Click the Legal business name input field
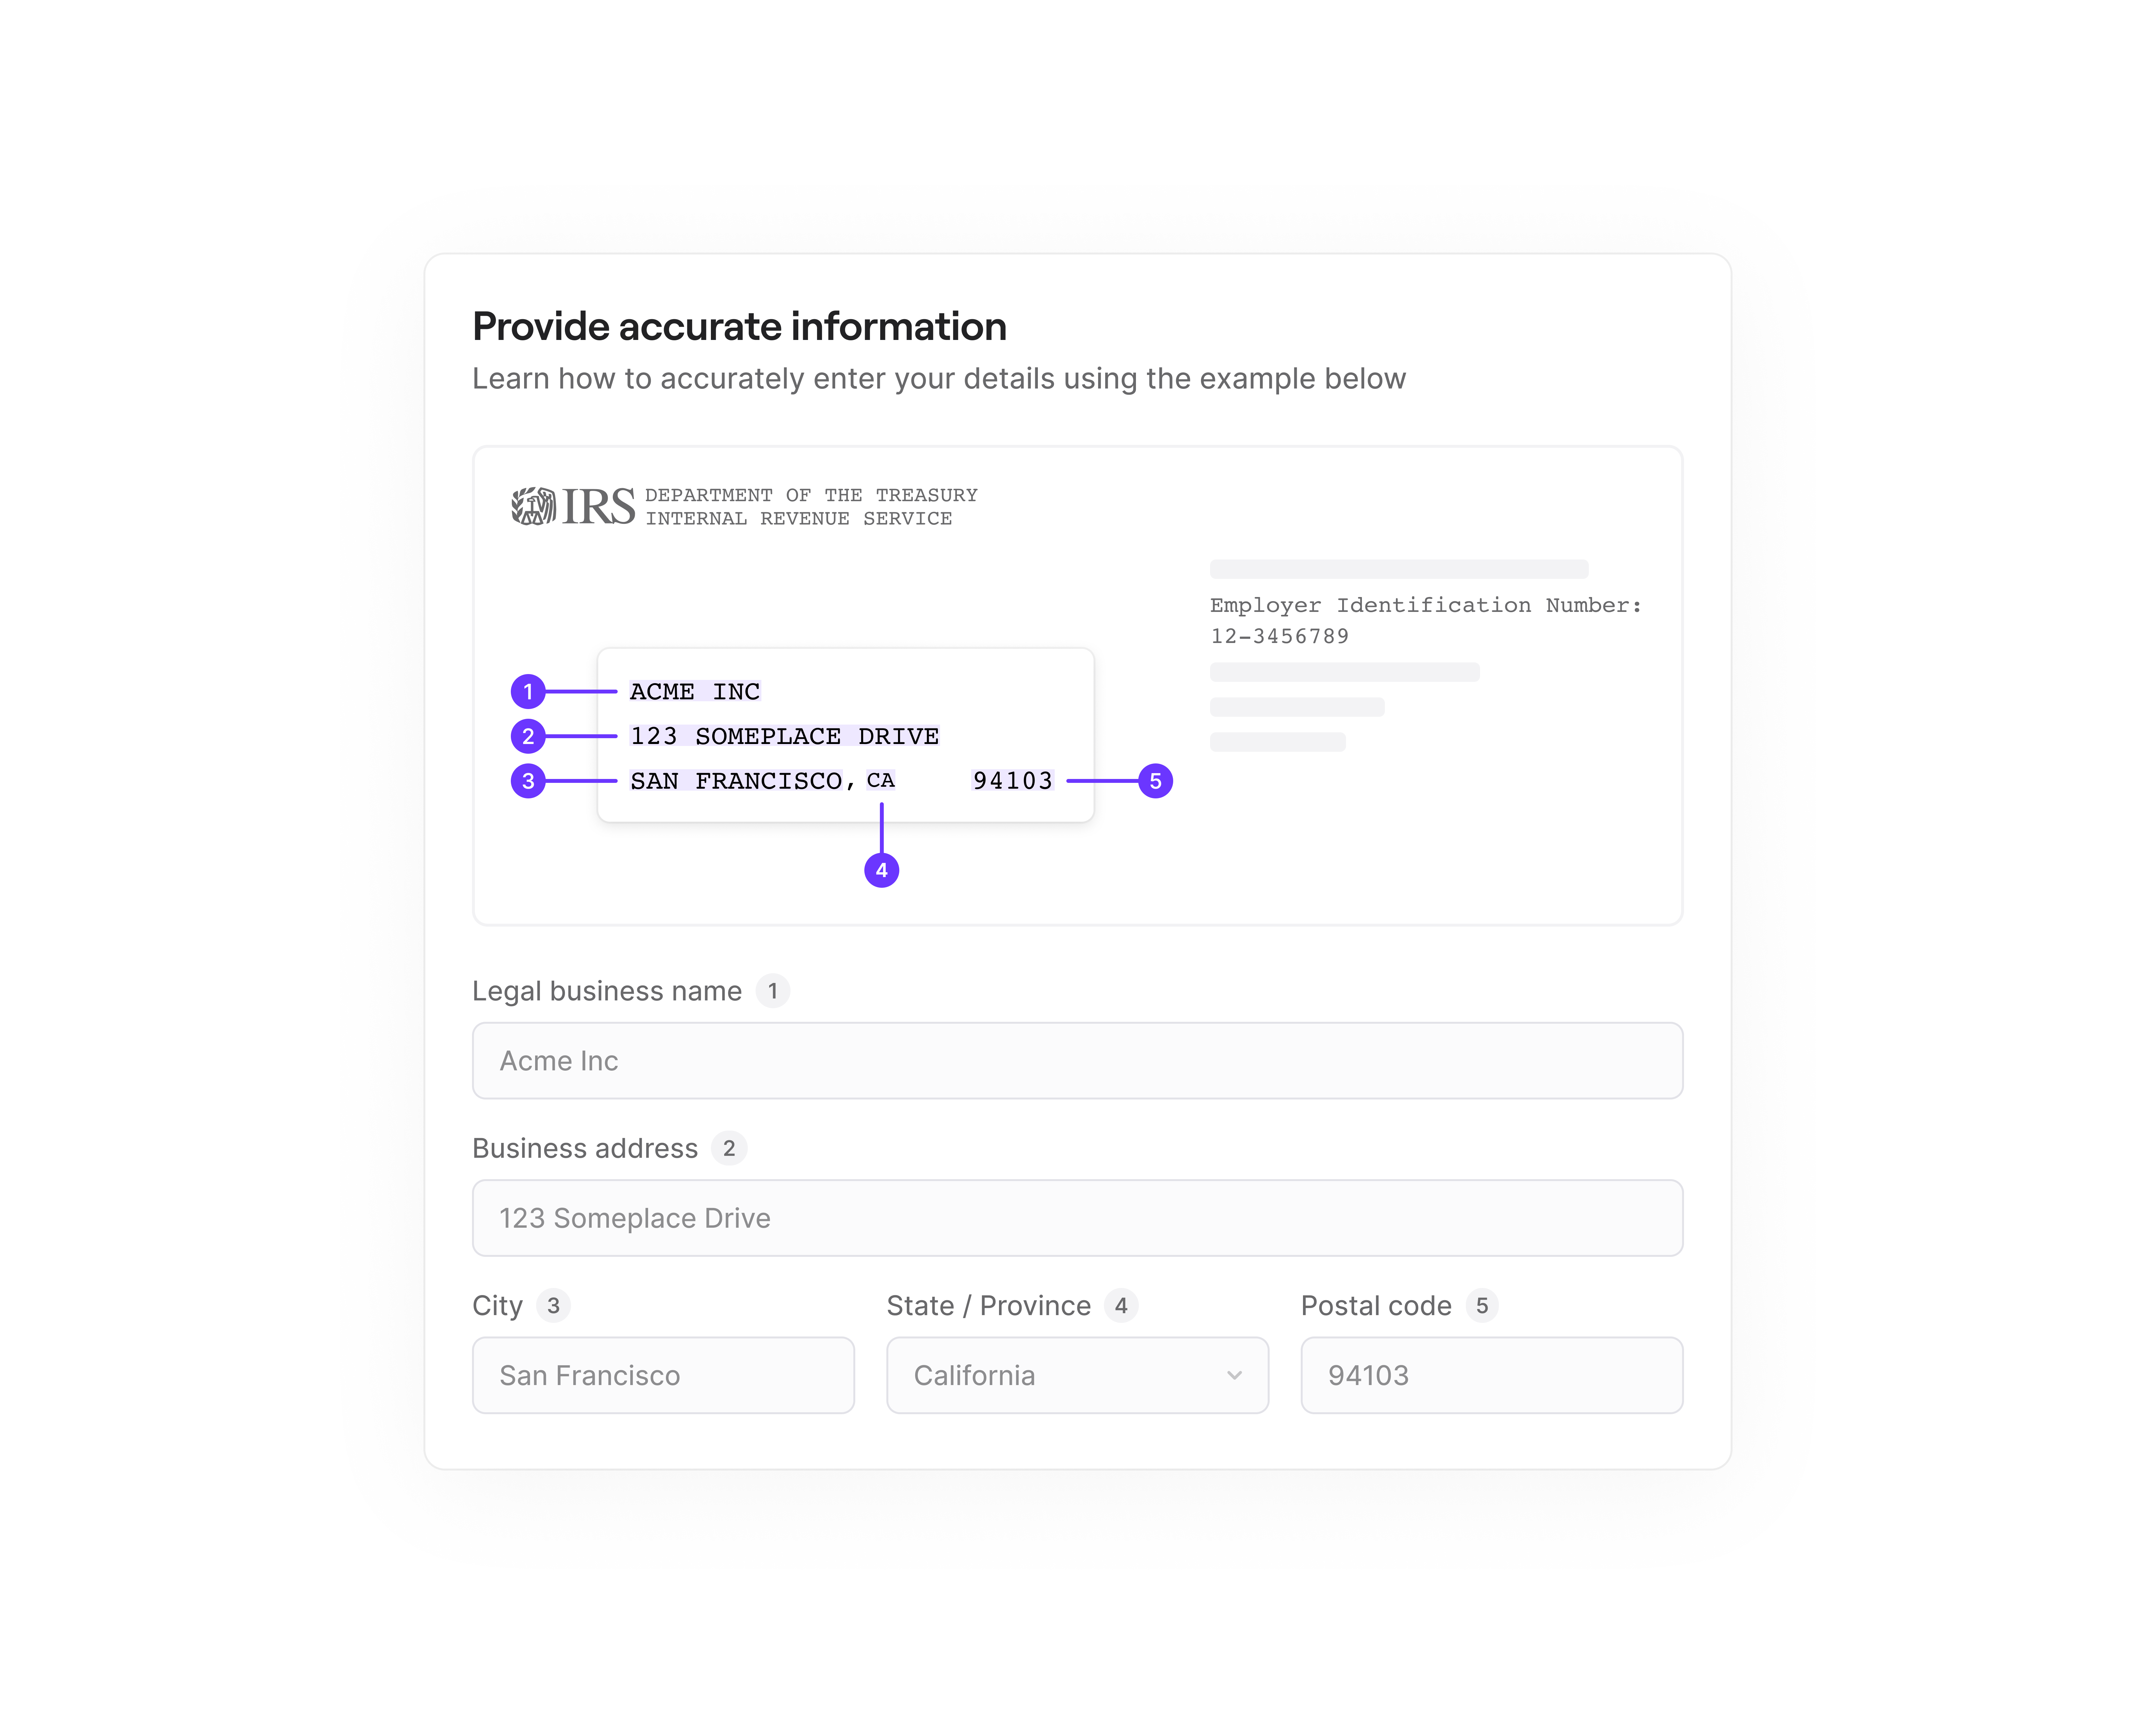This screenshot has width=2156, height=1725. point(1078,1060)
